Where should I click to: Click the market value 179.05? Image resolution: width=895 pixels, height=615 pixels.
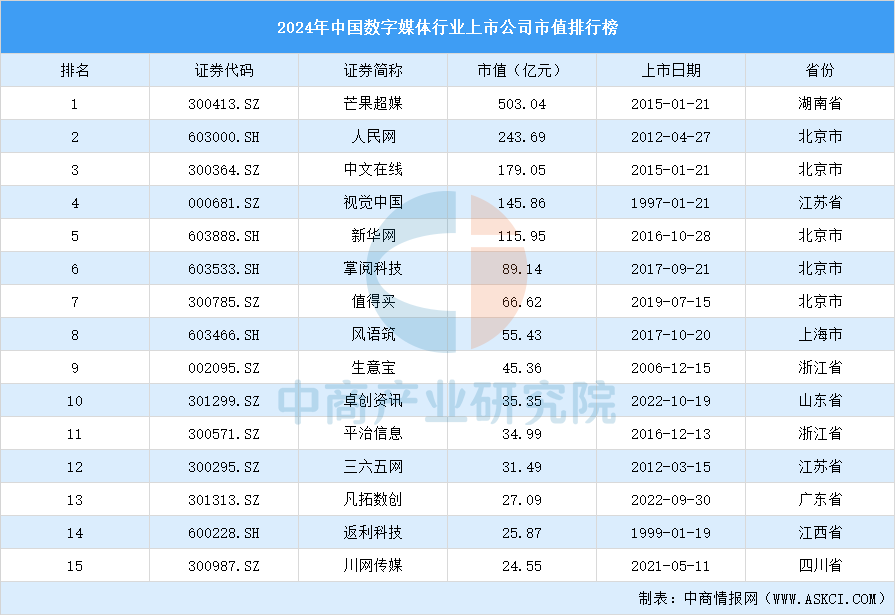click(x=522, y=170)
